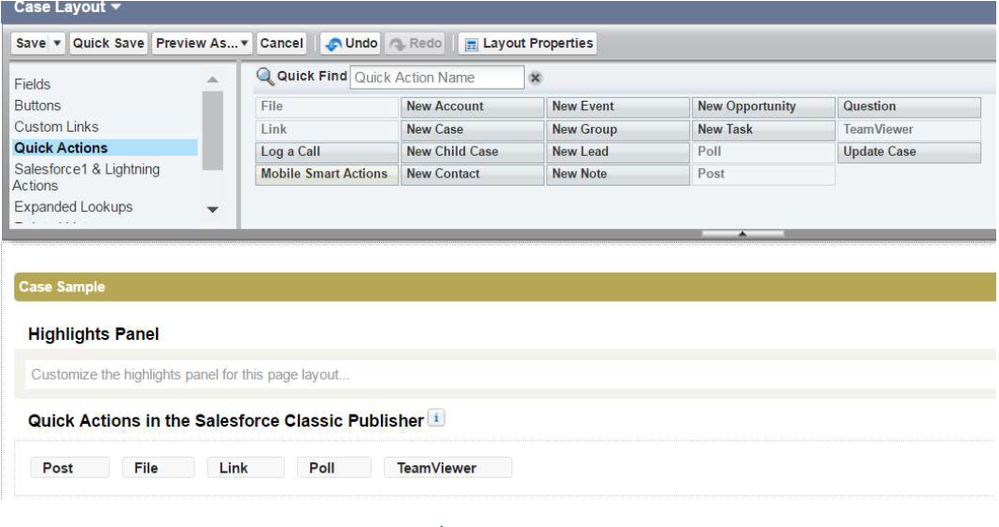
Task: Click the palette list scroll up arrow
Action: tap(213, 80)
